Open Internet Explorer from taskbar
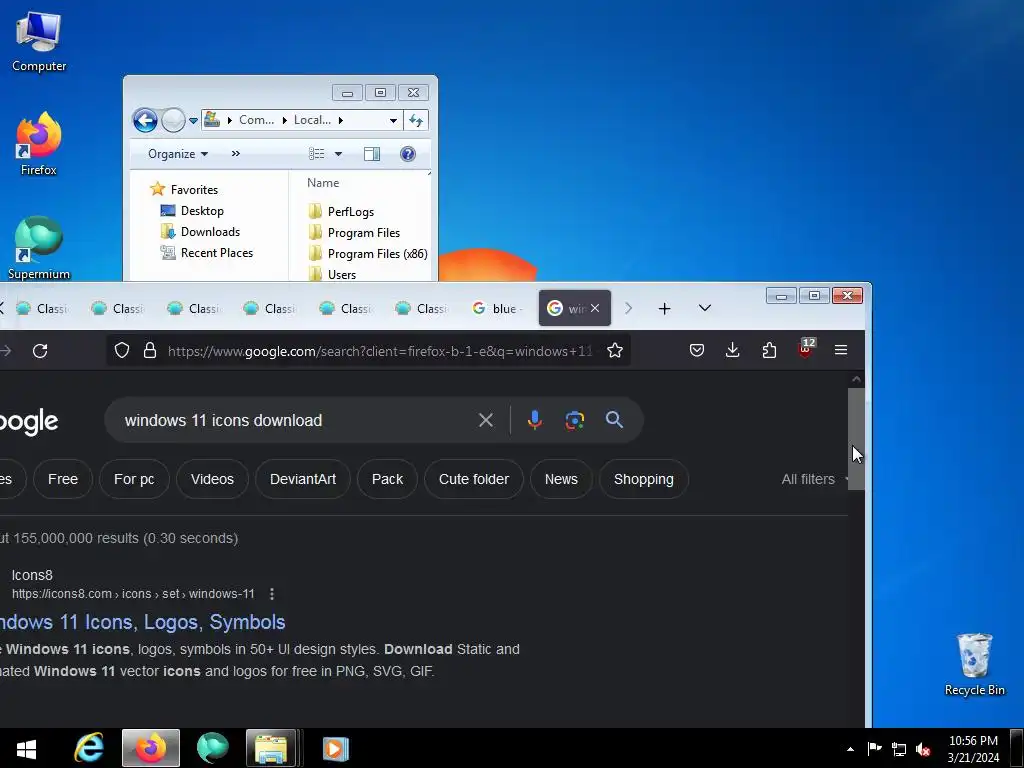This screenshot has width=1024, height=768. (88, 748)
